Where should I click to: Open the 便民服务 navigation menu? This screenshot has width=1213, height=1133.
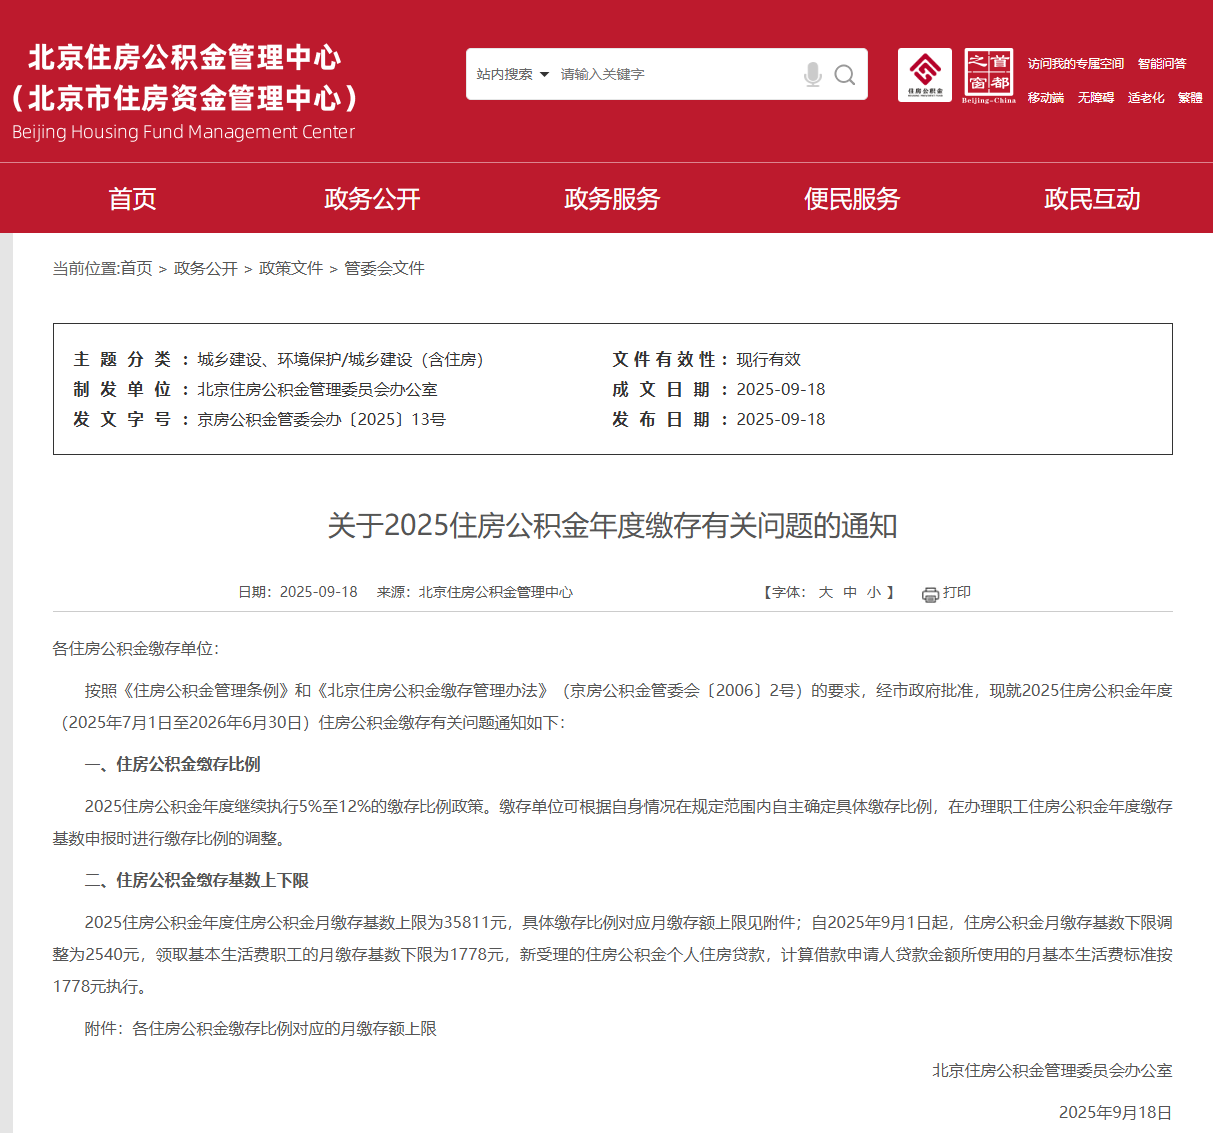point(852,199)
